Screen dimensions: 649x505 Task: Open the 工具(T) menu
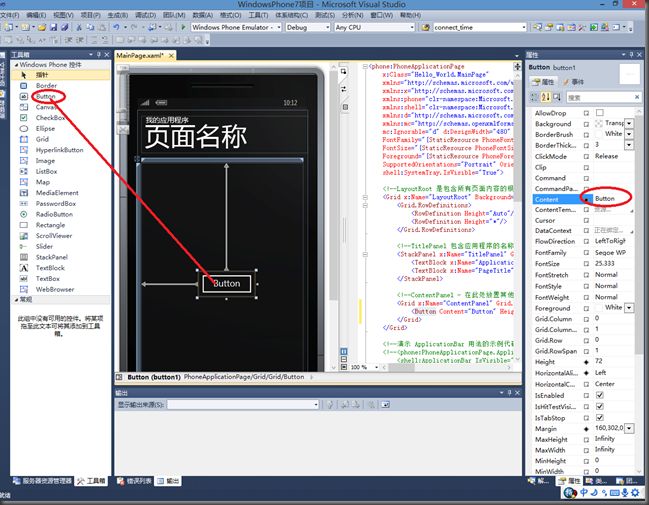(x=258, y=15)
